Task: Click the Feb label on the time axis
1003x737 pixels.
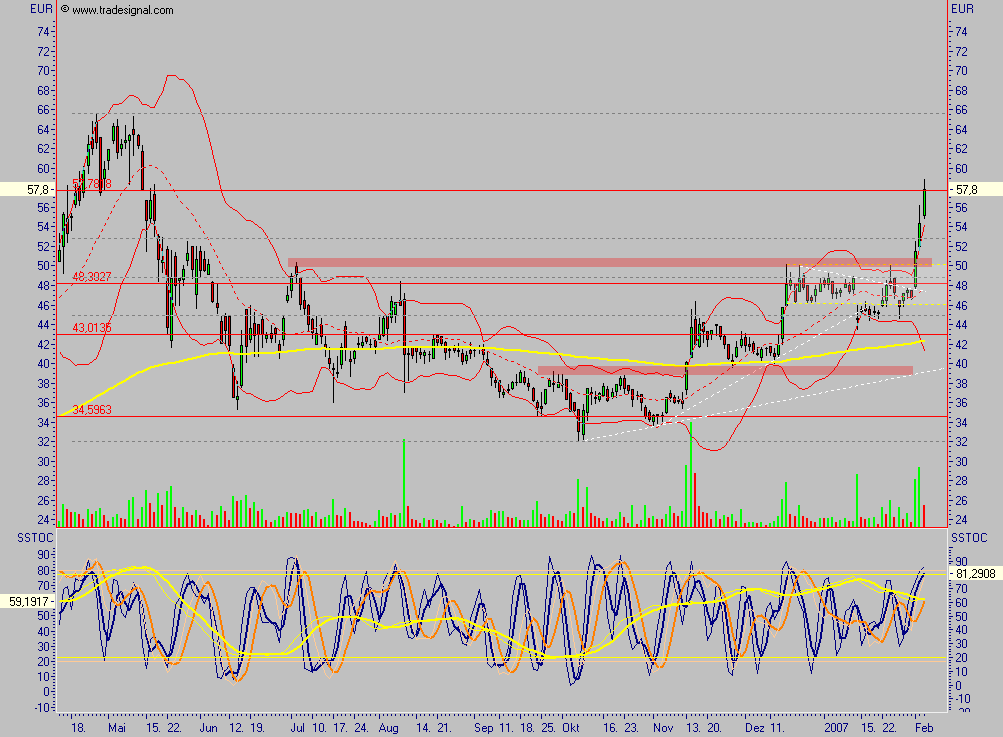Action: coord(925,729)
